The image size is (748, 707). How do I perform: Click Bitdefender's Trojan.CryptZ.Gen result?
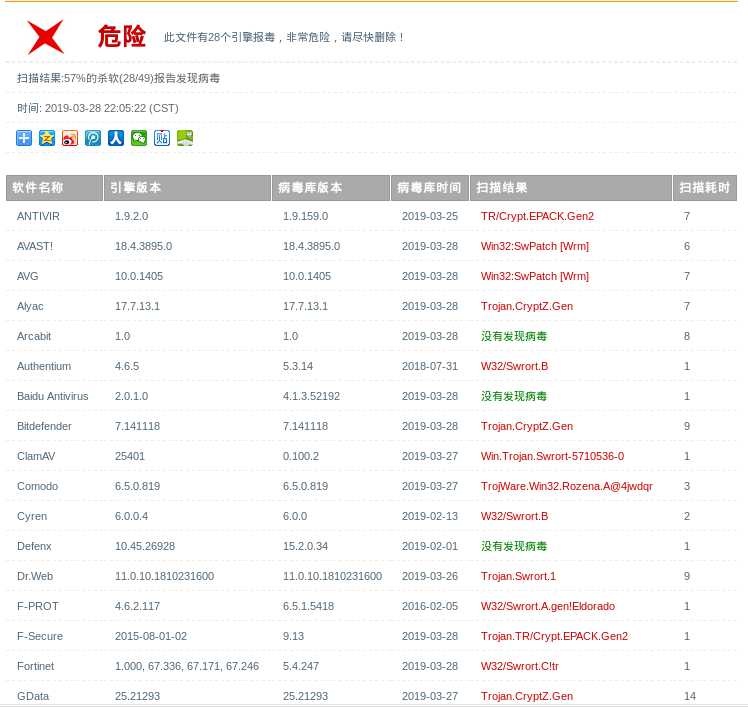point(527,426)
